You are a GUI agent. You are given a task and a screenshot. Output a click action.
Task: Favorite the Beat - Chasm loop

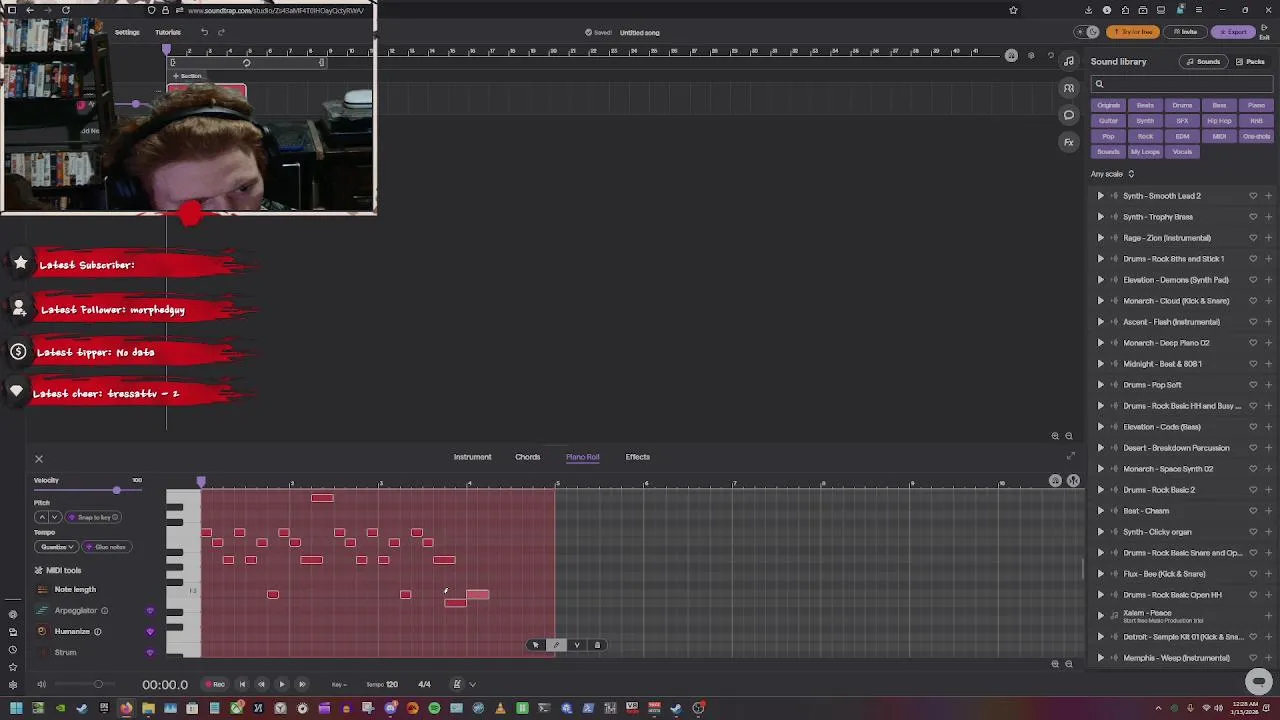pos(1253,511)
